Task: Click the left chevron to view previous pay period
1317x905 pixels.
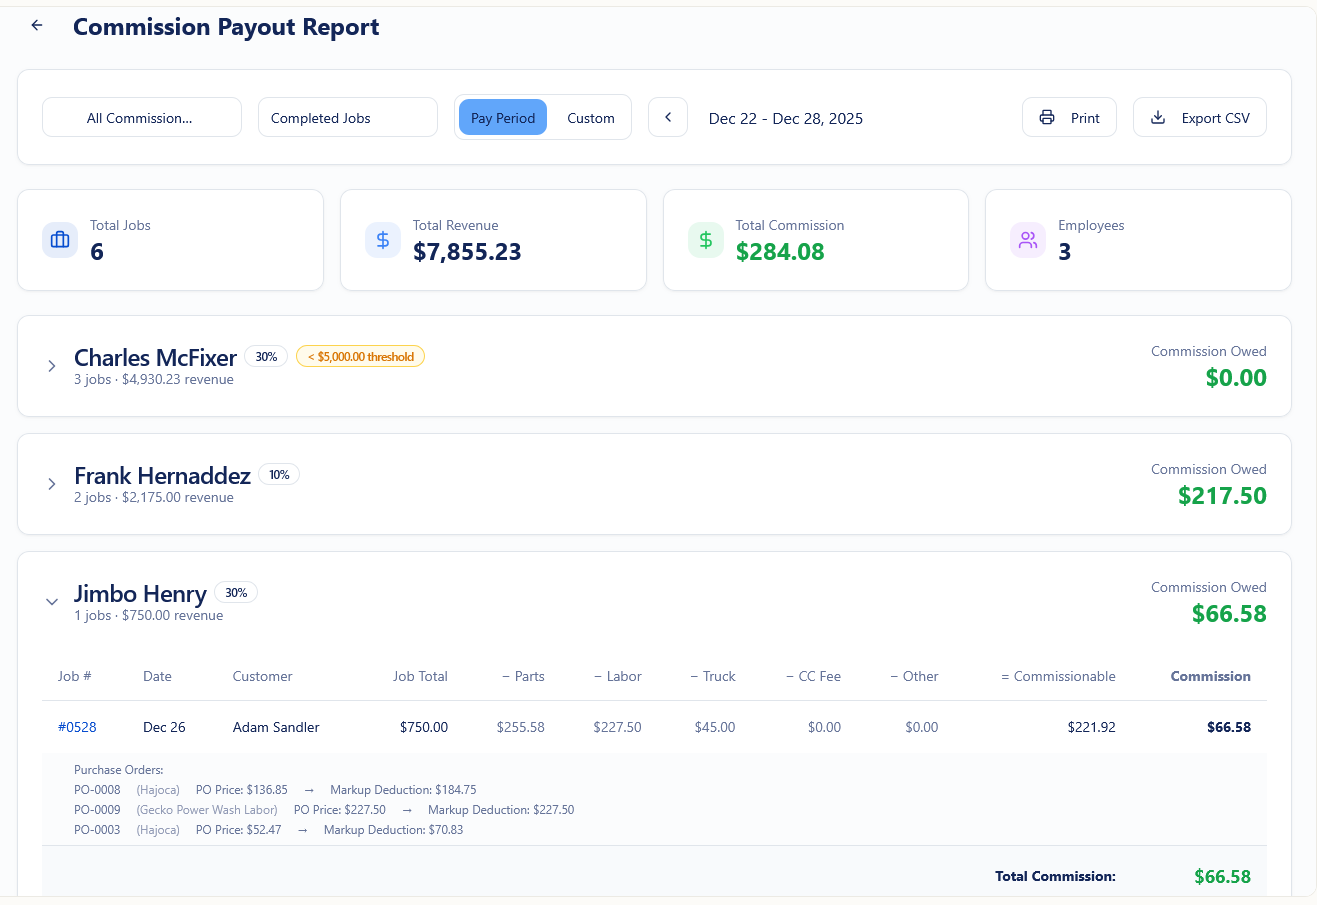Action: pos(667,117)
